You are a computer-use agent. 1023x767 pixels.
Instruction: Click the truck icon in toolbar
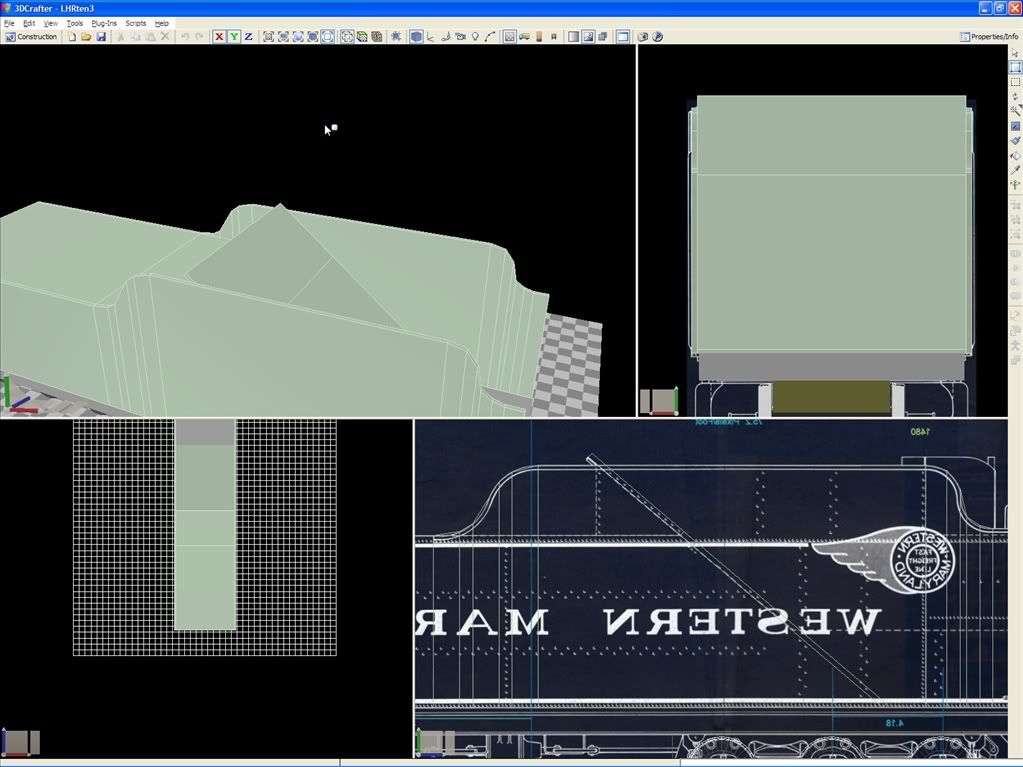coord(524,37)
